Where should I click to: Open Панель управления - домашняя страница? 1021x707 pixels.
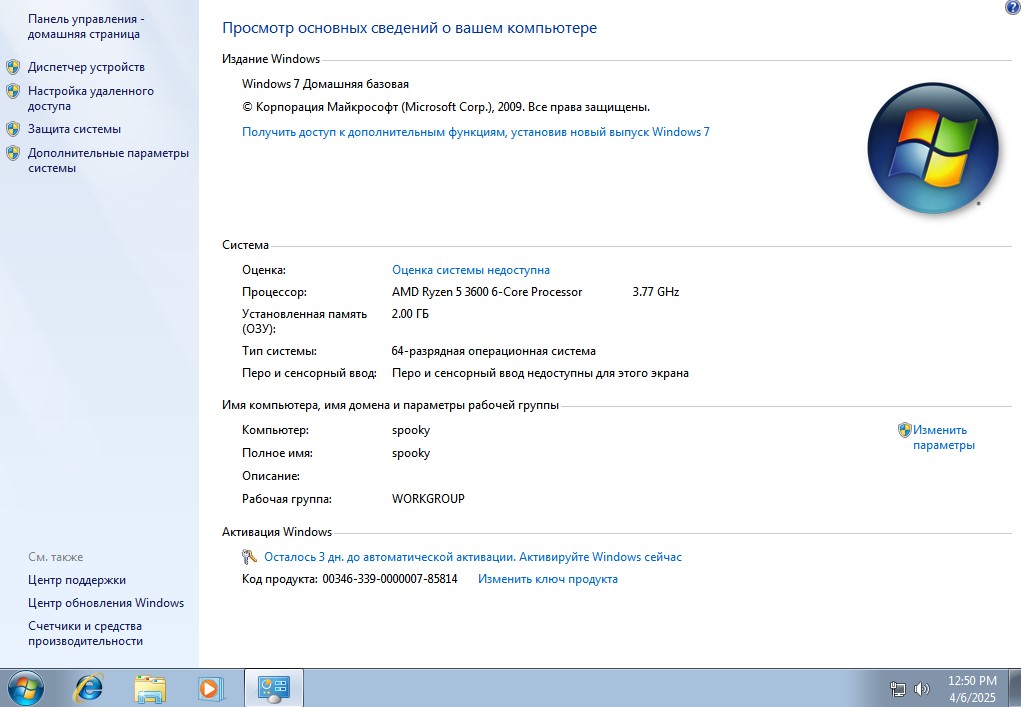[x=86, y=27]
